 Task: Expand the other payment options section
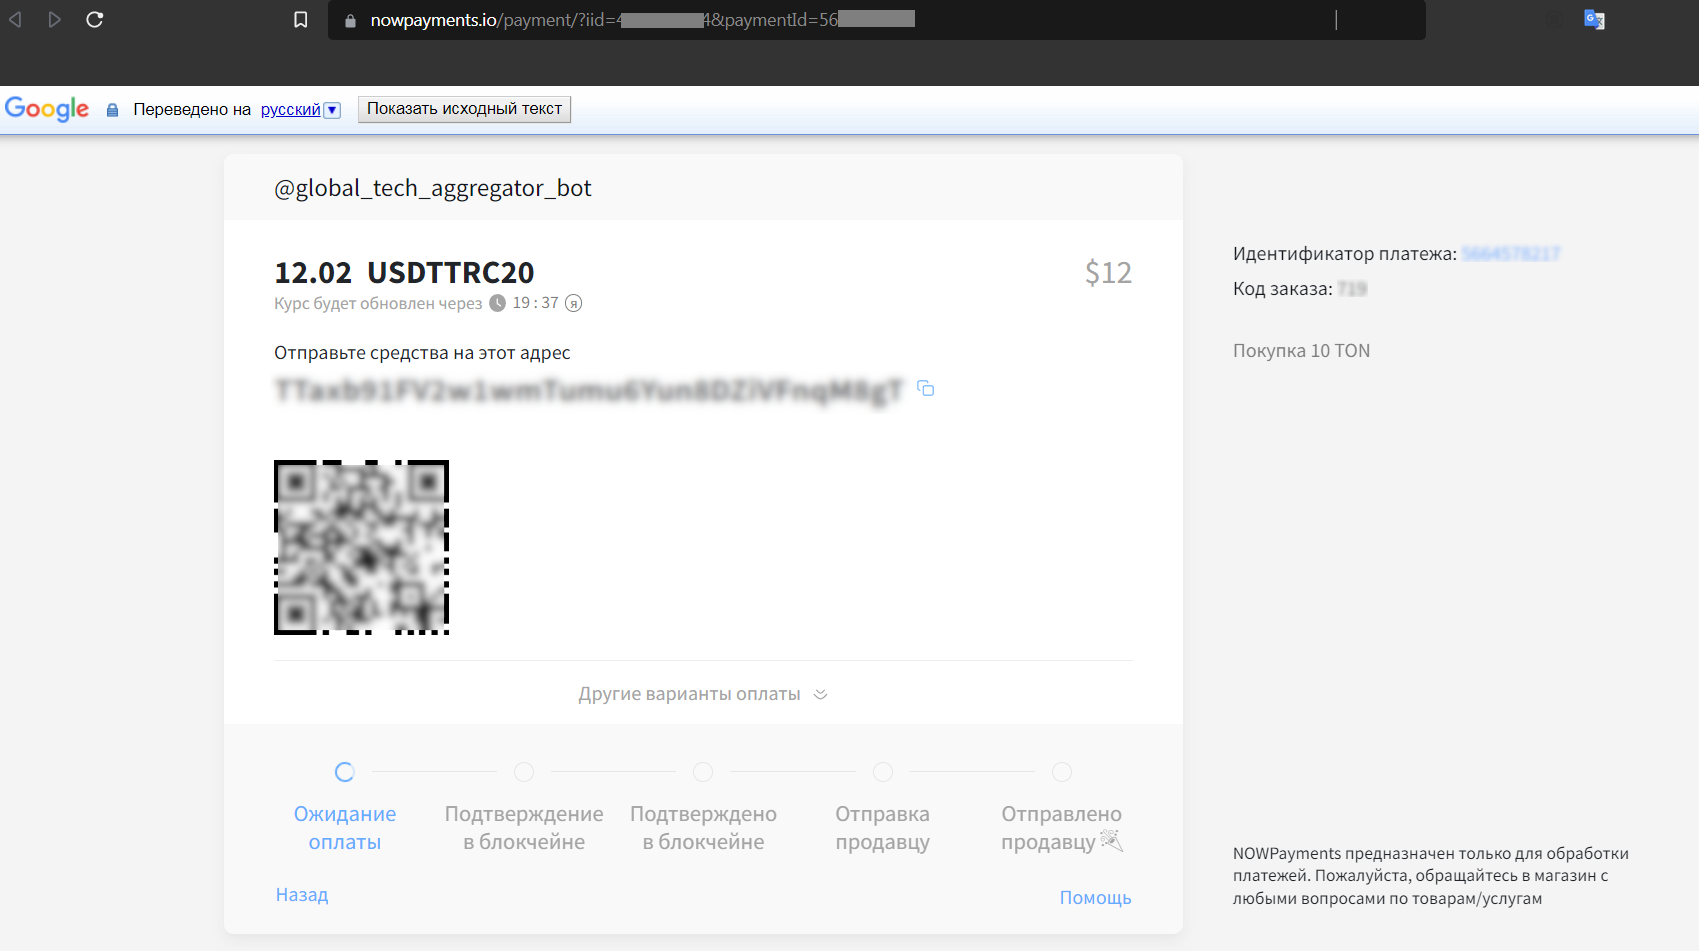click(703, 694)
